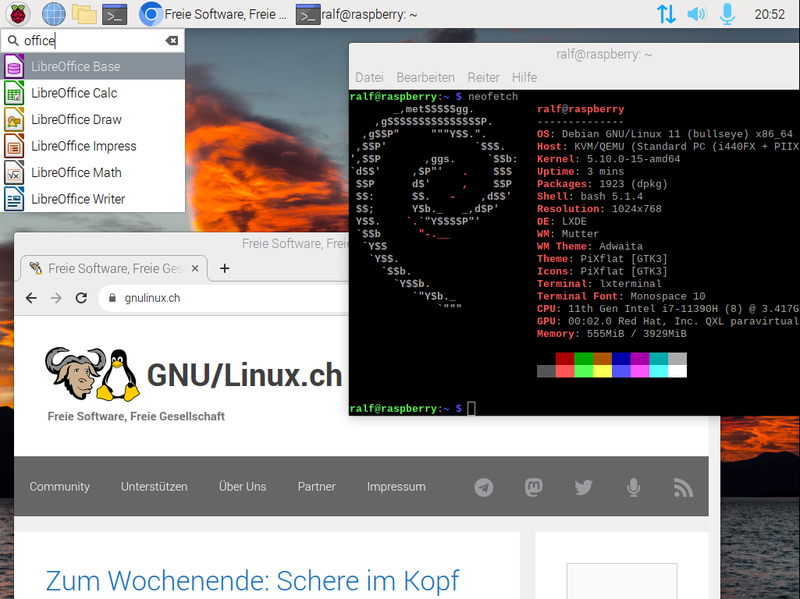Open the Impressum nav item
This screenshot has height=599, width=800.
click(x=396, y=487)
